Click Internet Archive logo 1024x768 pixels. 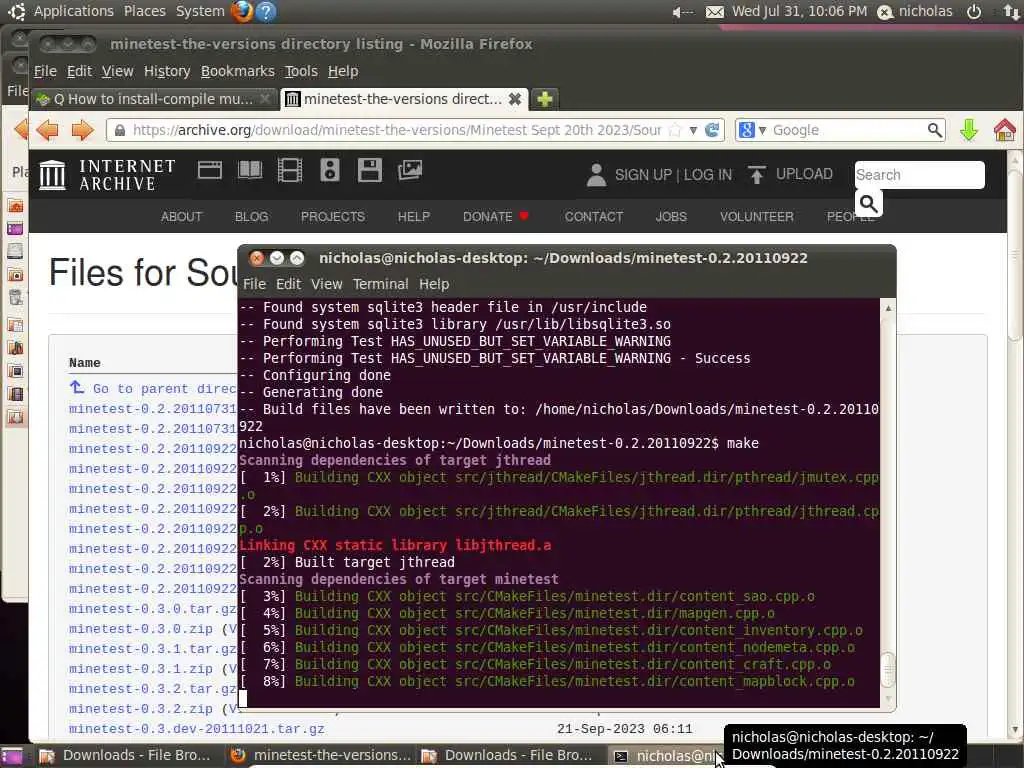pos(107,175)
